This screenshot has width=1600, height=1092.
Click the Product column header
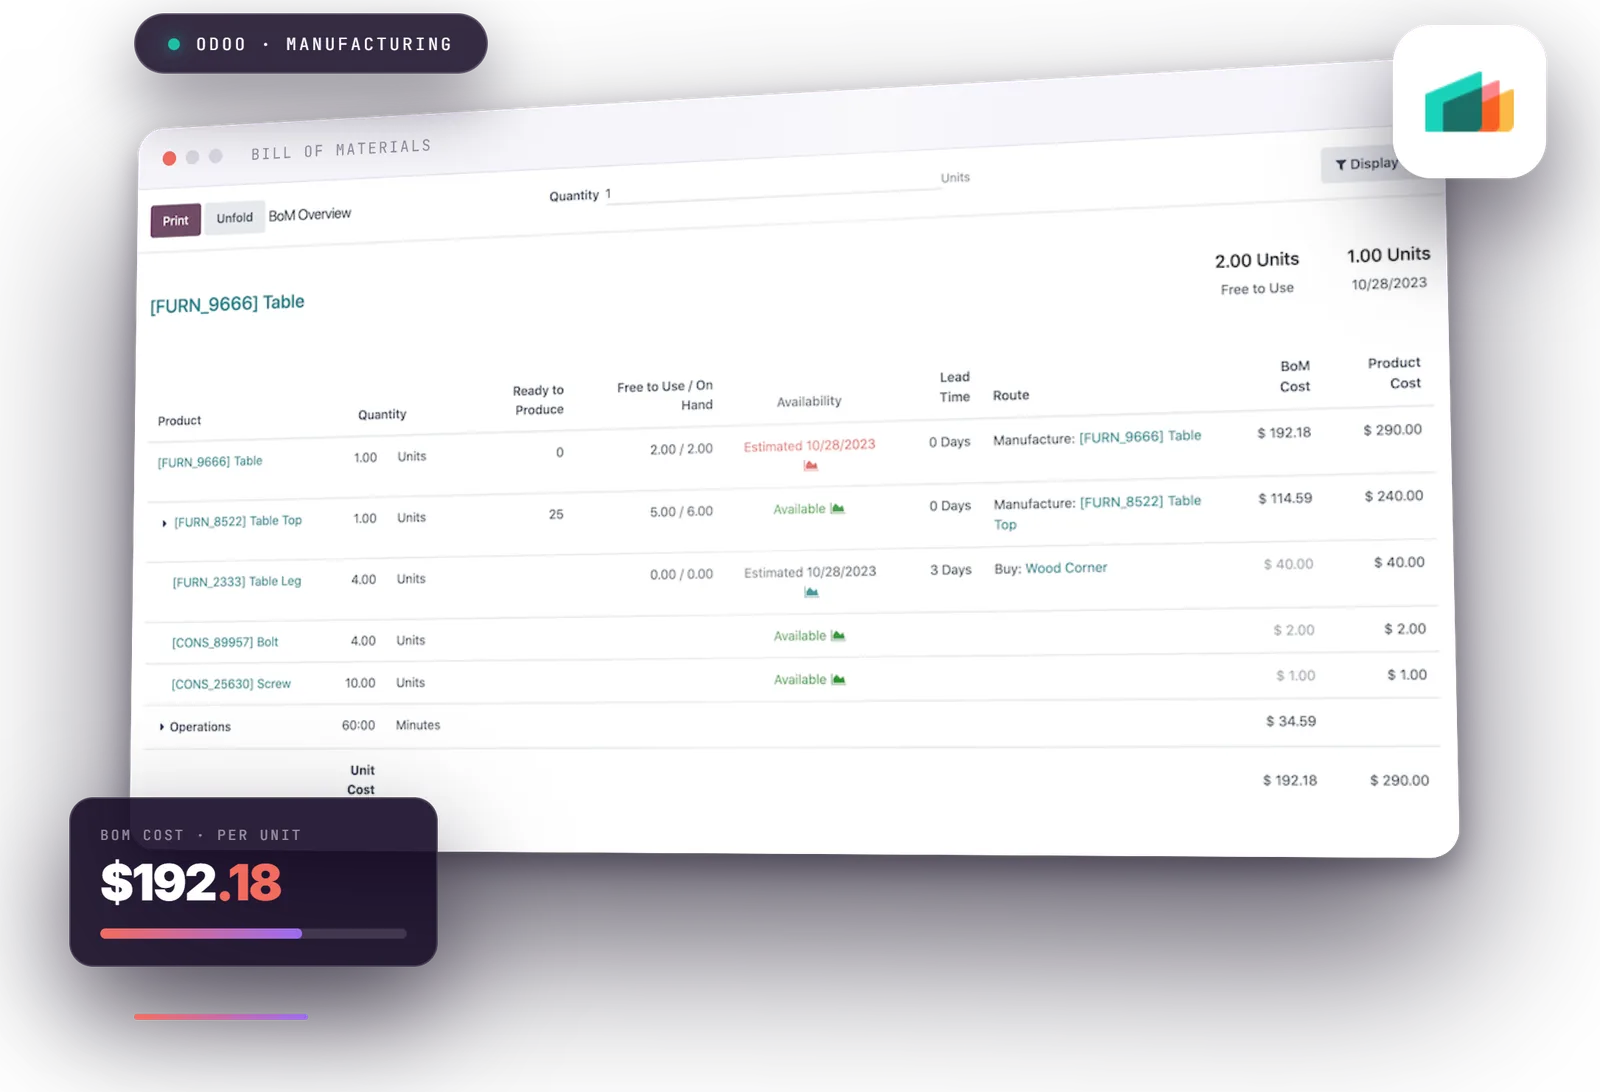(180, 421)
